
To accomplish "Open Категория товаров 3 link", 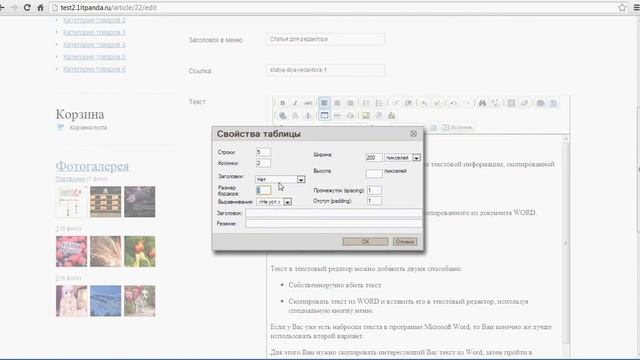I will (x=94, y=32).
